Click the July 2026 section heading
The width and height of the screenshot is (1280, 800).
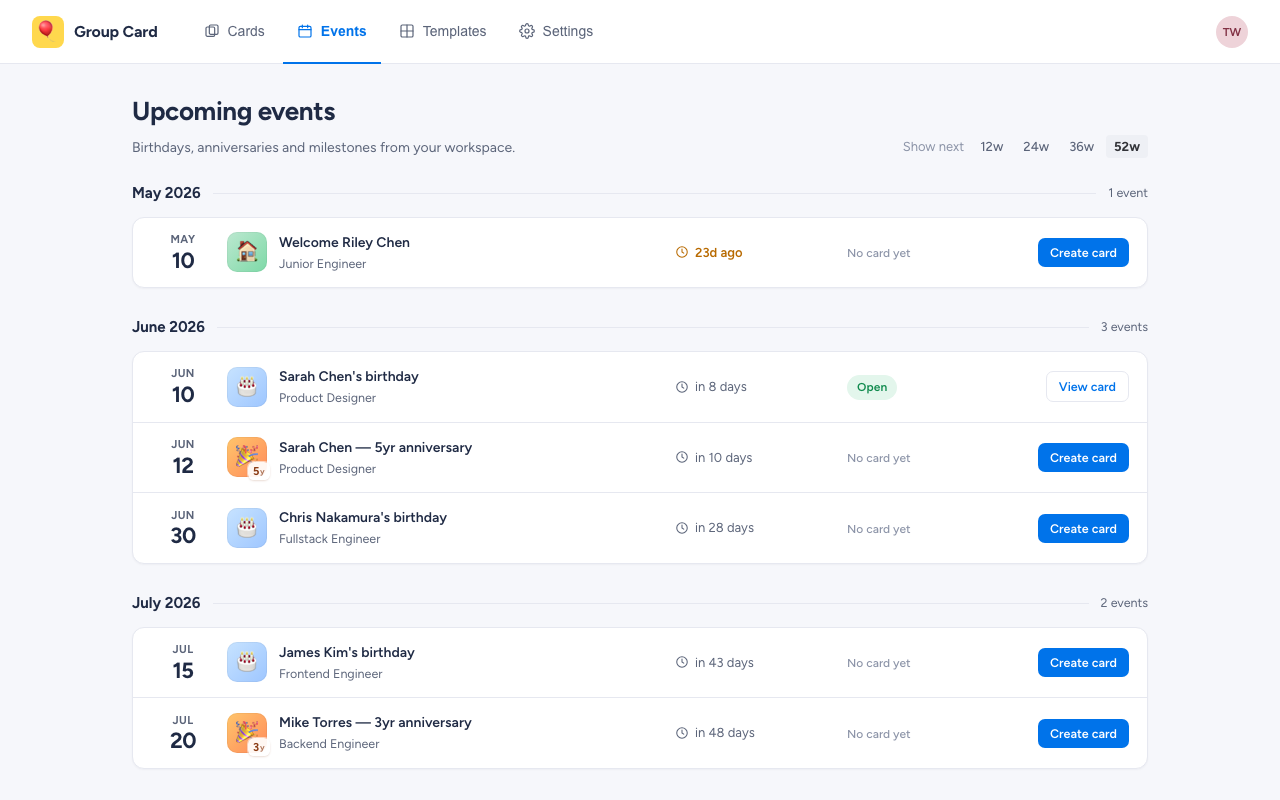click(x=166, y=603)
